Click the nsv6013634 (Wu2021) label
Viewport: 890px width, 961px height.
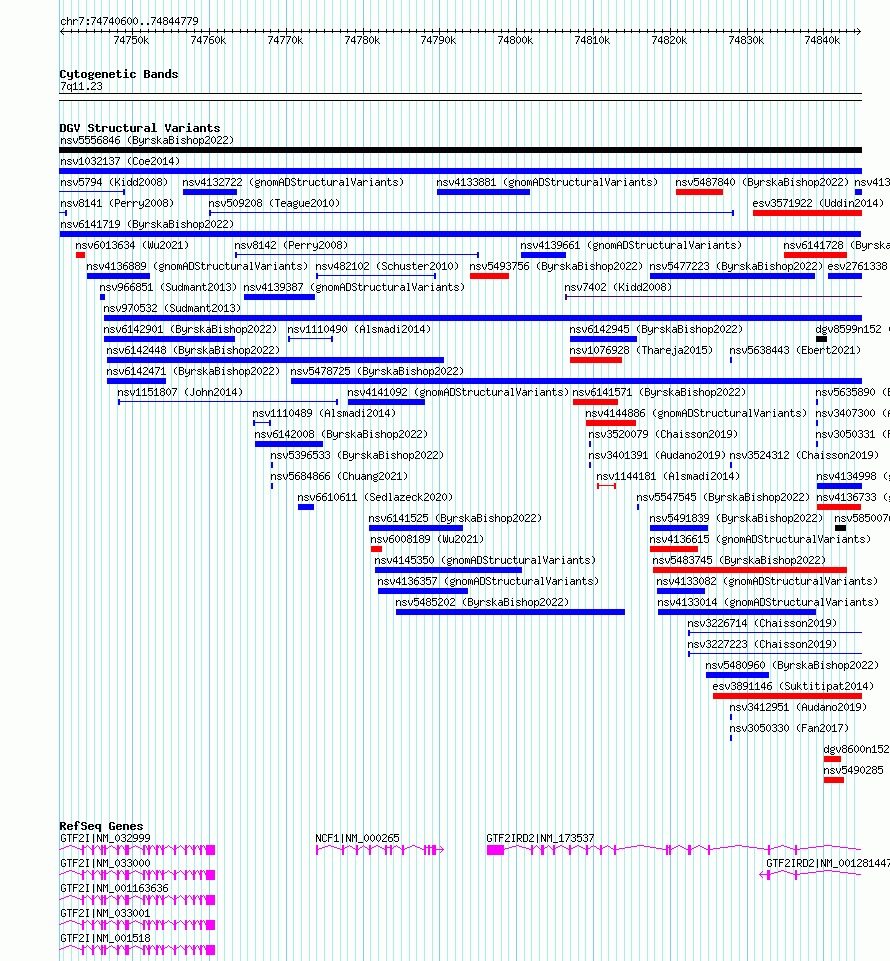[x=132, y=245]
